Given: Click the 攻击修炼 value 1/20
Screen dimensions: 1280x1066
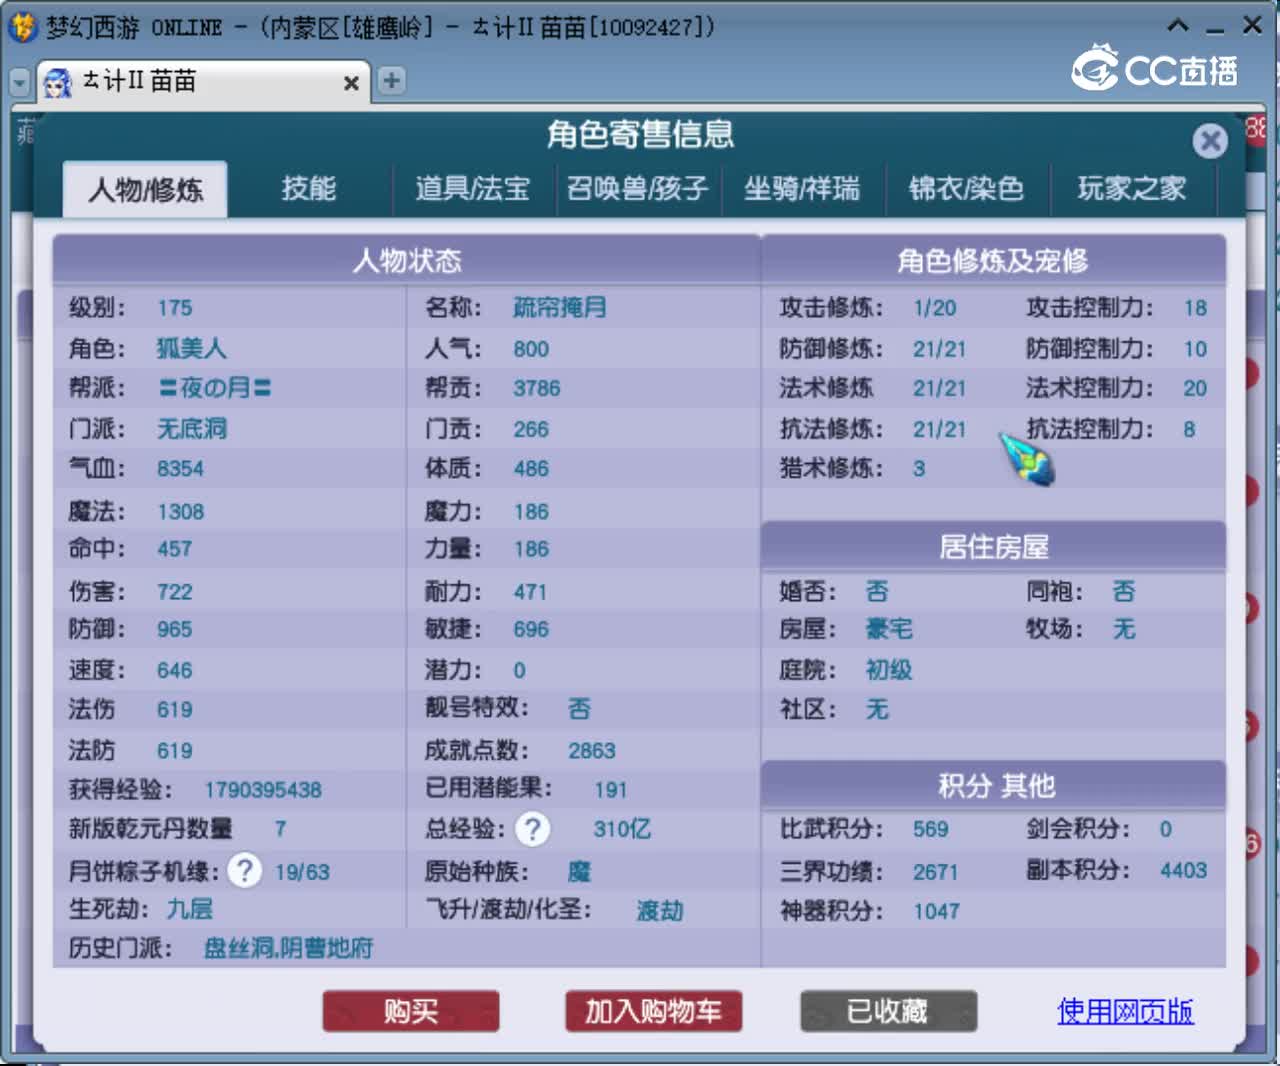Looking at the screenshot, I should [x=935, y=308].
